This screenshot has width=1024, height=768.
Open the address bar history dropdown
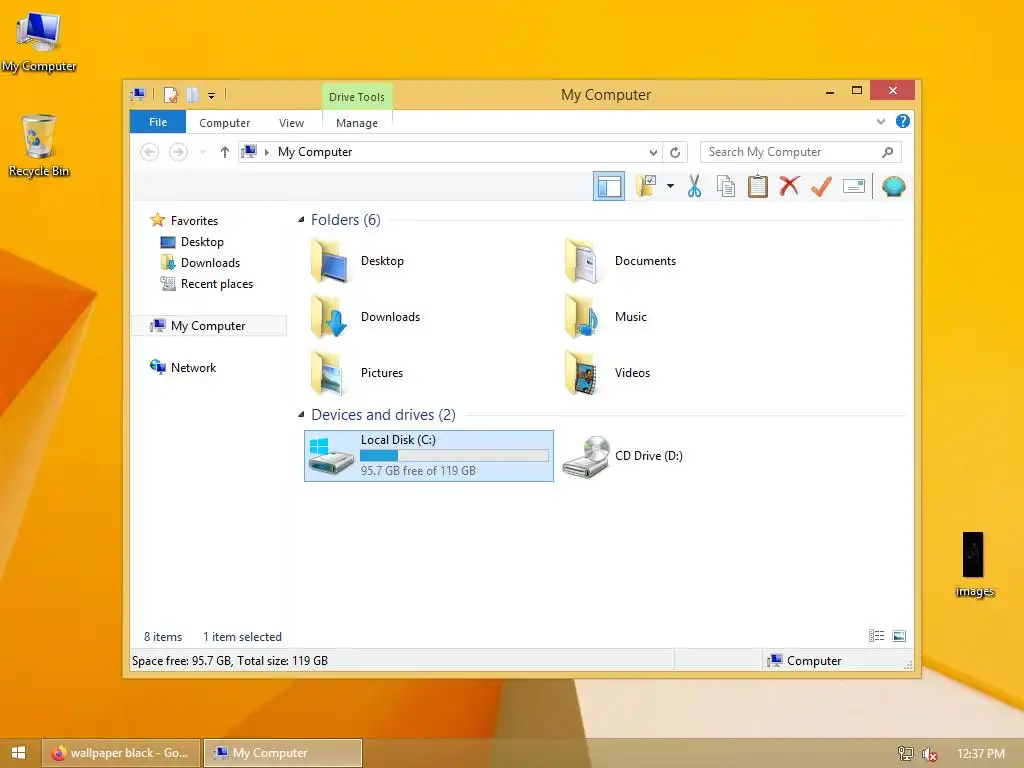tap(653, 153)
